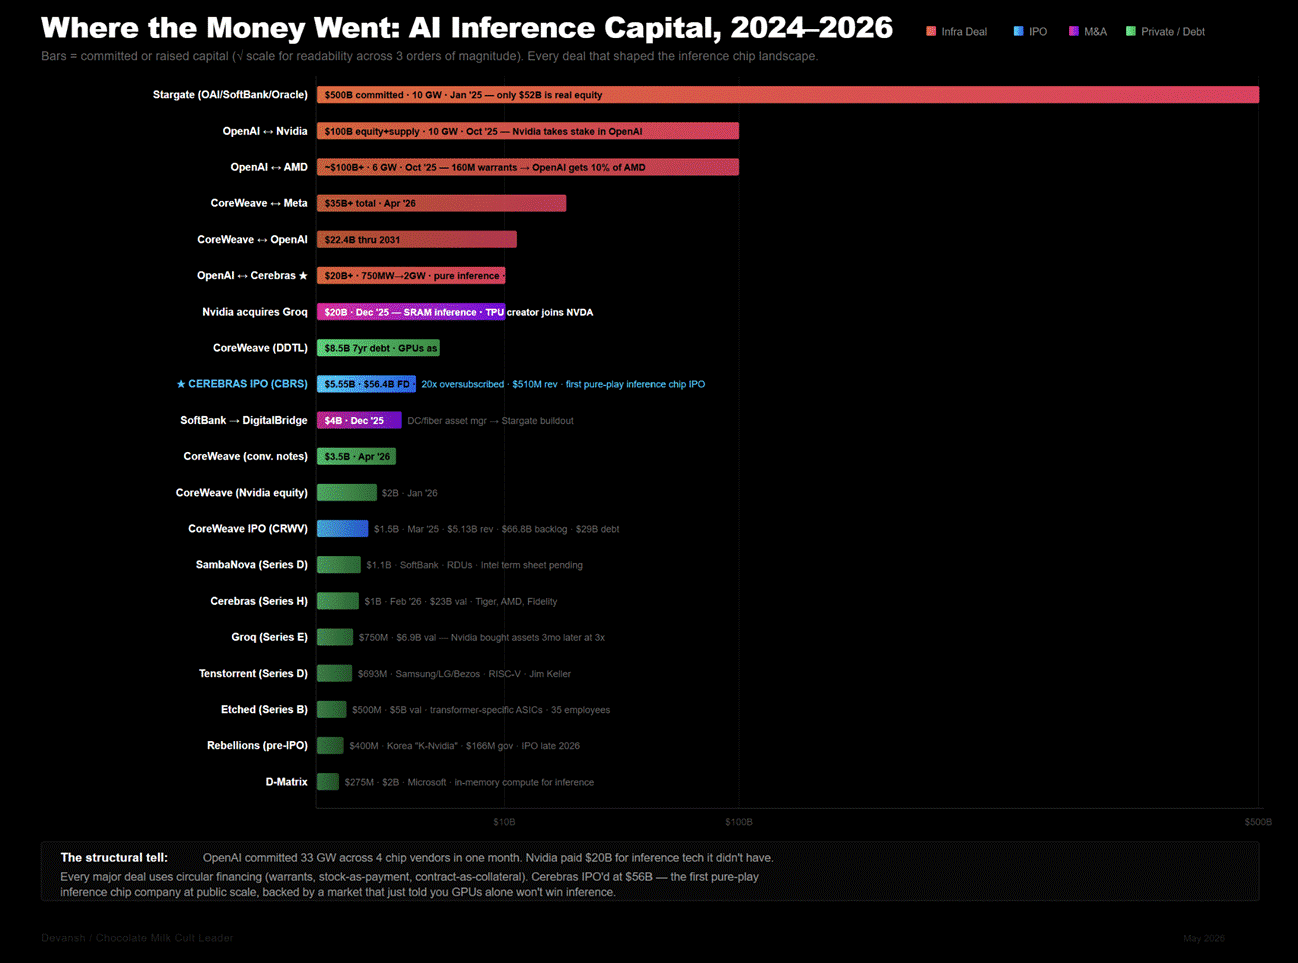Click the IPO blue legend swatch

click(1018, 31)
